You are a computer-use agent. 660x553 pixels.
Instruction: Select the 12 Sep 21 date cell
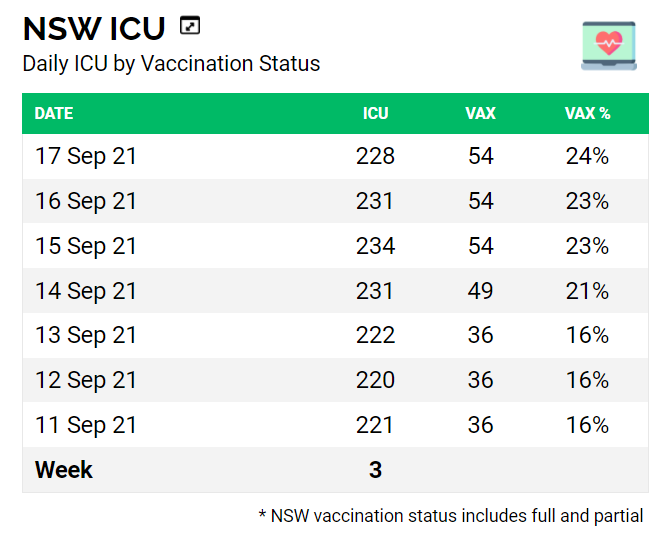[86, 380]
